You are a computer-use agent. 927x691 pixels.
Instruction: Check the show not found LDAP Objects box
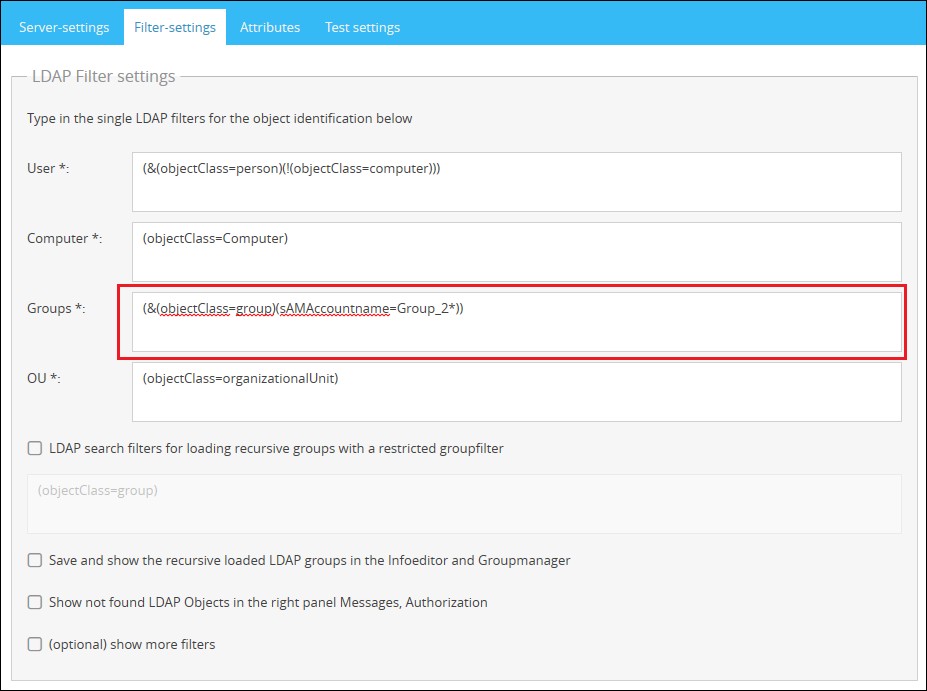[x=35, y=603]
